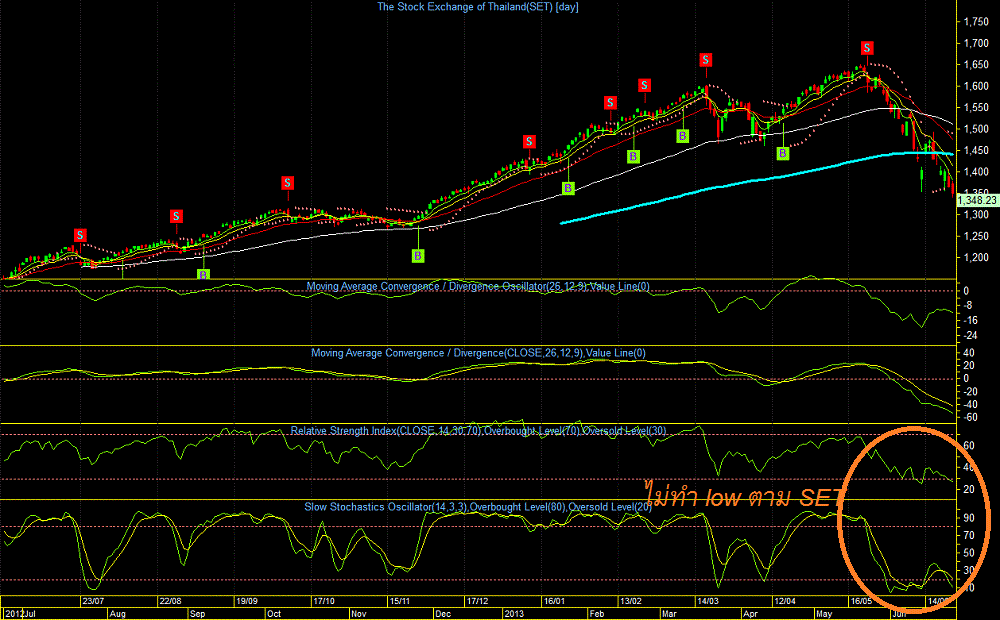
Task: Select the 1,400 price axis label
Action: tap(976, 172)
